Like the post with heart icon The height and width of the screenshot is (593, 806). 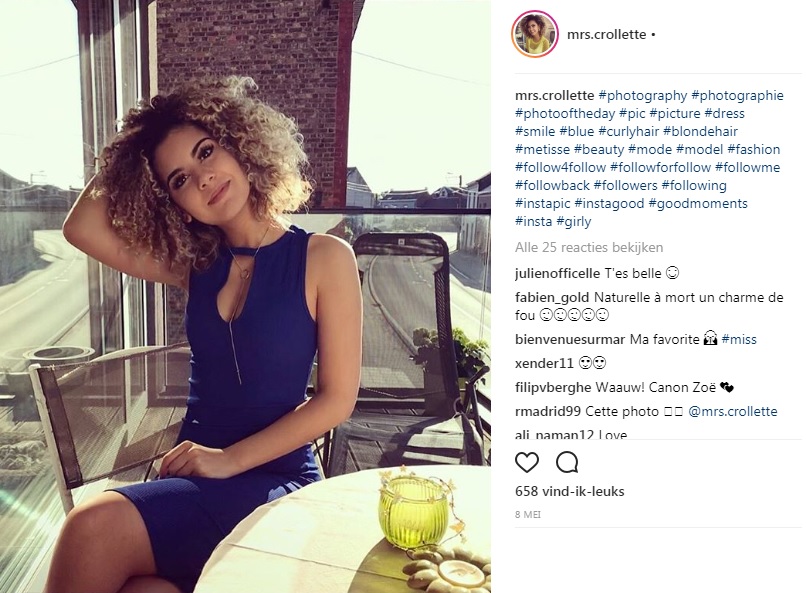(x=527, y=462)
